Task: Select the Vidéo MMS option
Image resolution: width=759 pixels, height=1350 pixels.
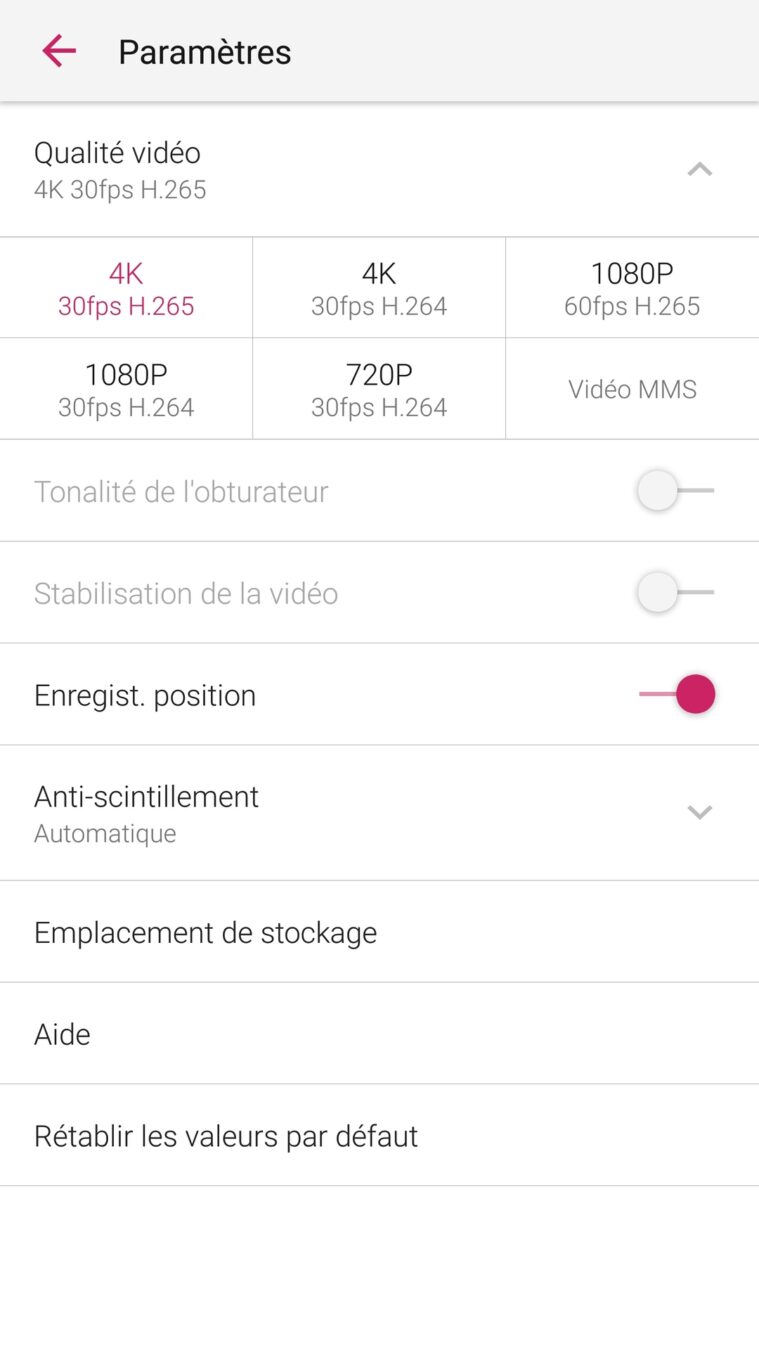Action: (632, 389)
